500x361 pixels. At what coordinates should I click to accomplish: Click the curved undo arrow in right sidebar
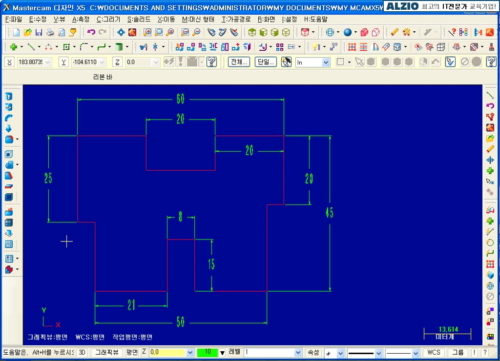click(490, 106)
